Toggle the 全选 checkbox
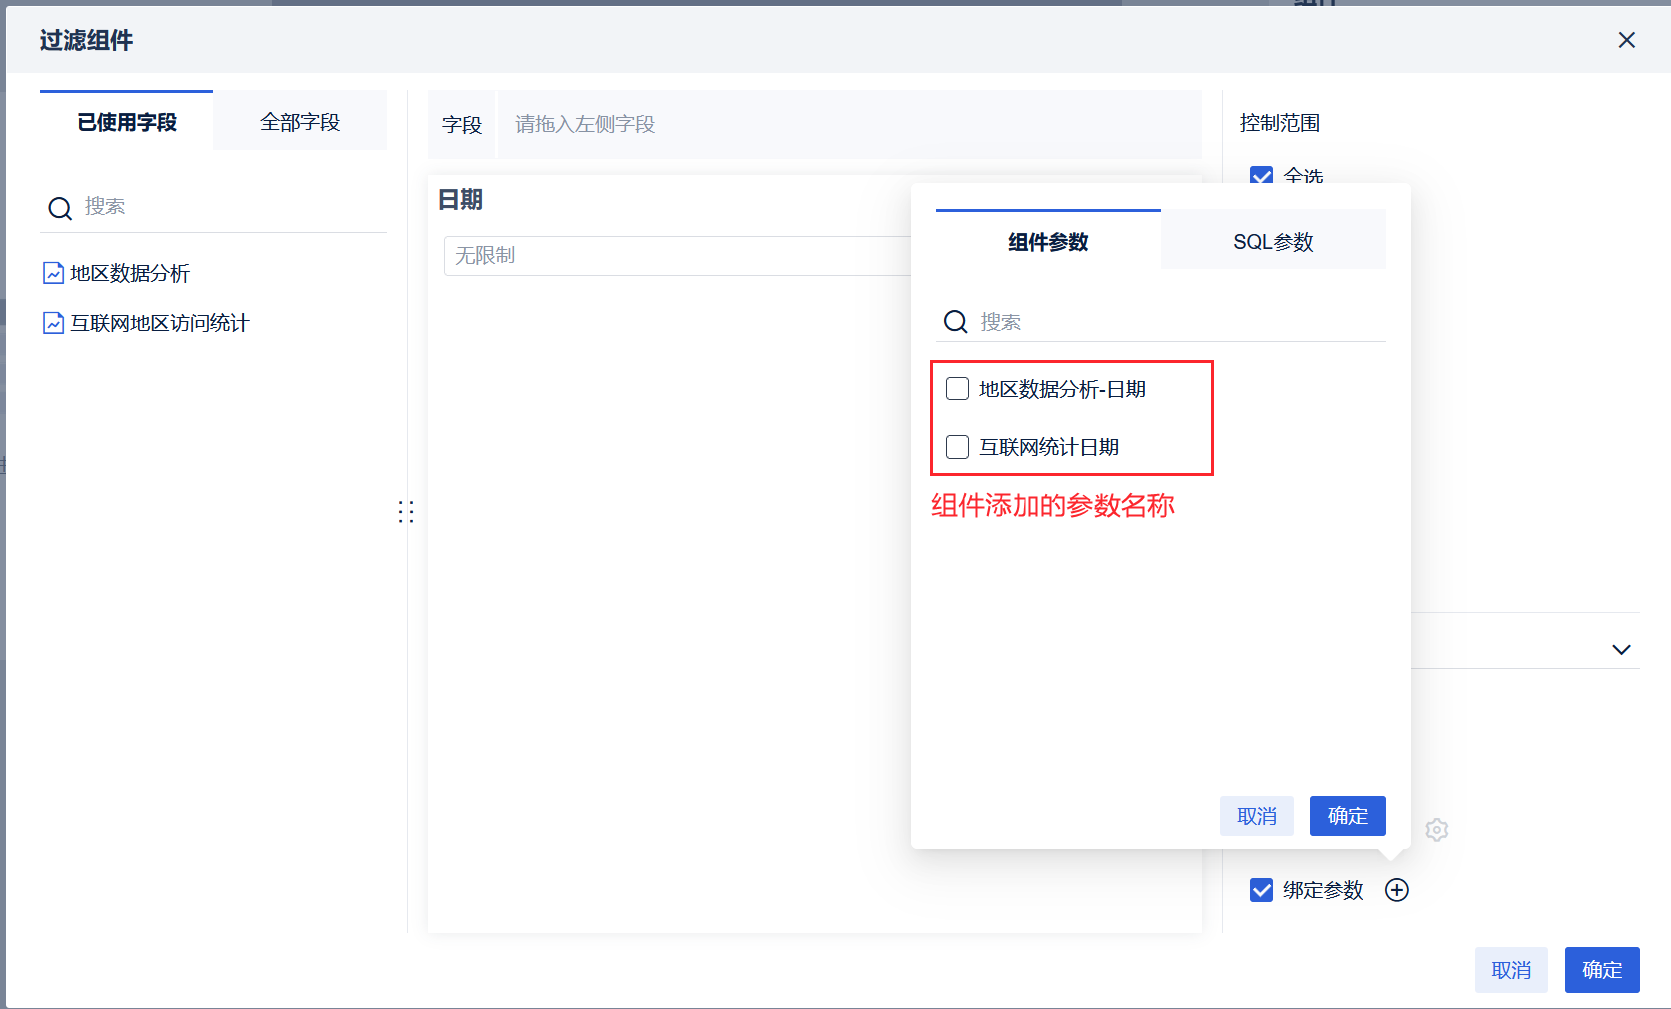 (x=1262, y=176)
